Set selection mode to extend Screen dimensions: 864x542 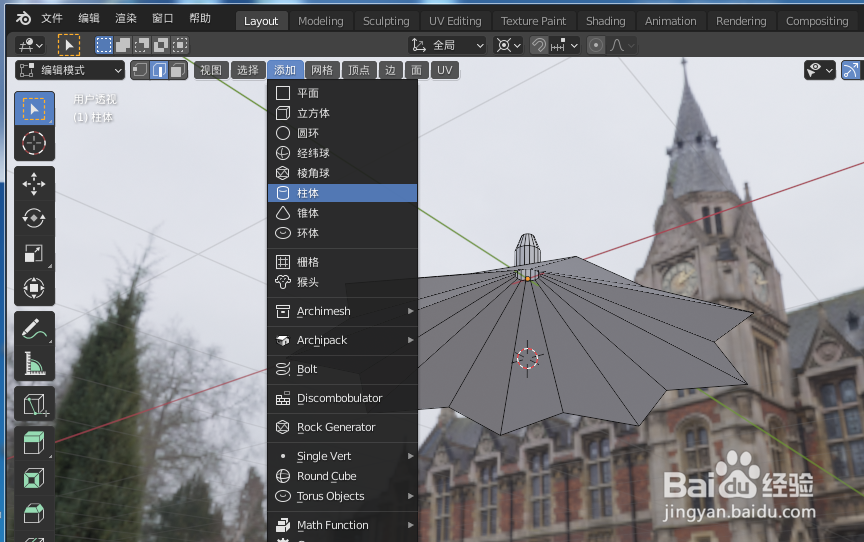click(x=123, y=45)
